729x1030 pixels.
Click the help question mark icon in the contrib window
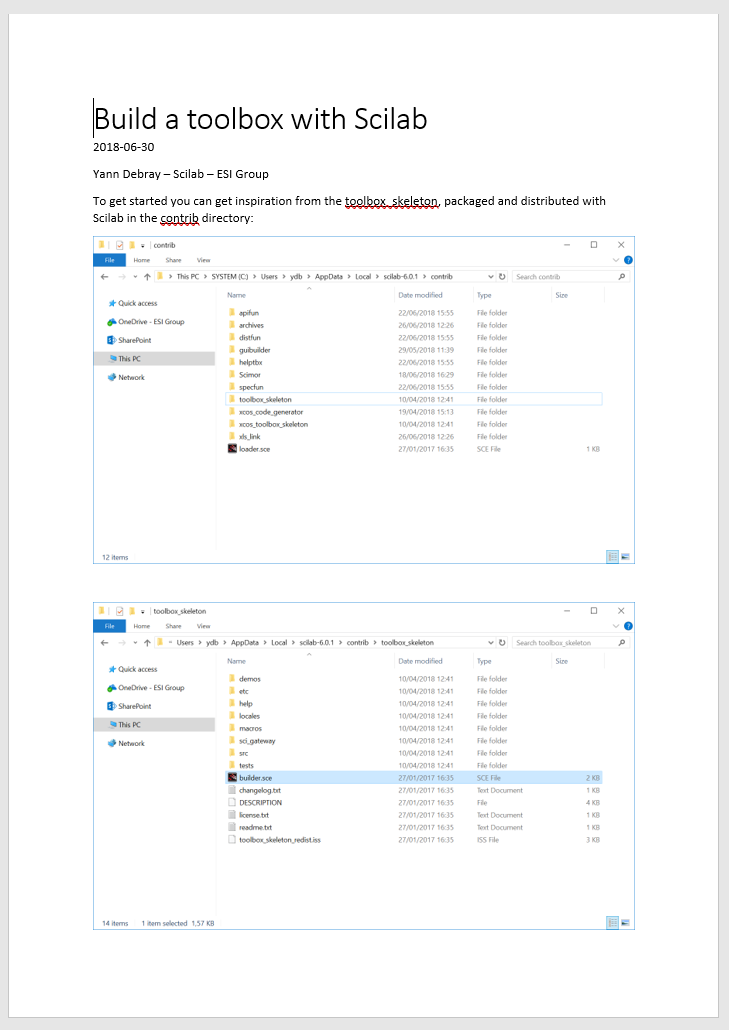pyautogui.click(x=628, y=260)
